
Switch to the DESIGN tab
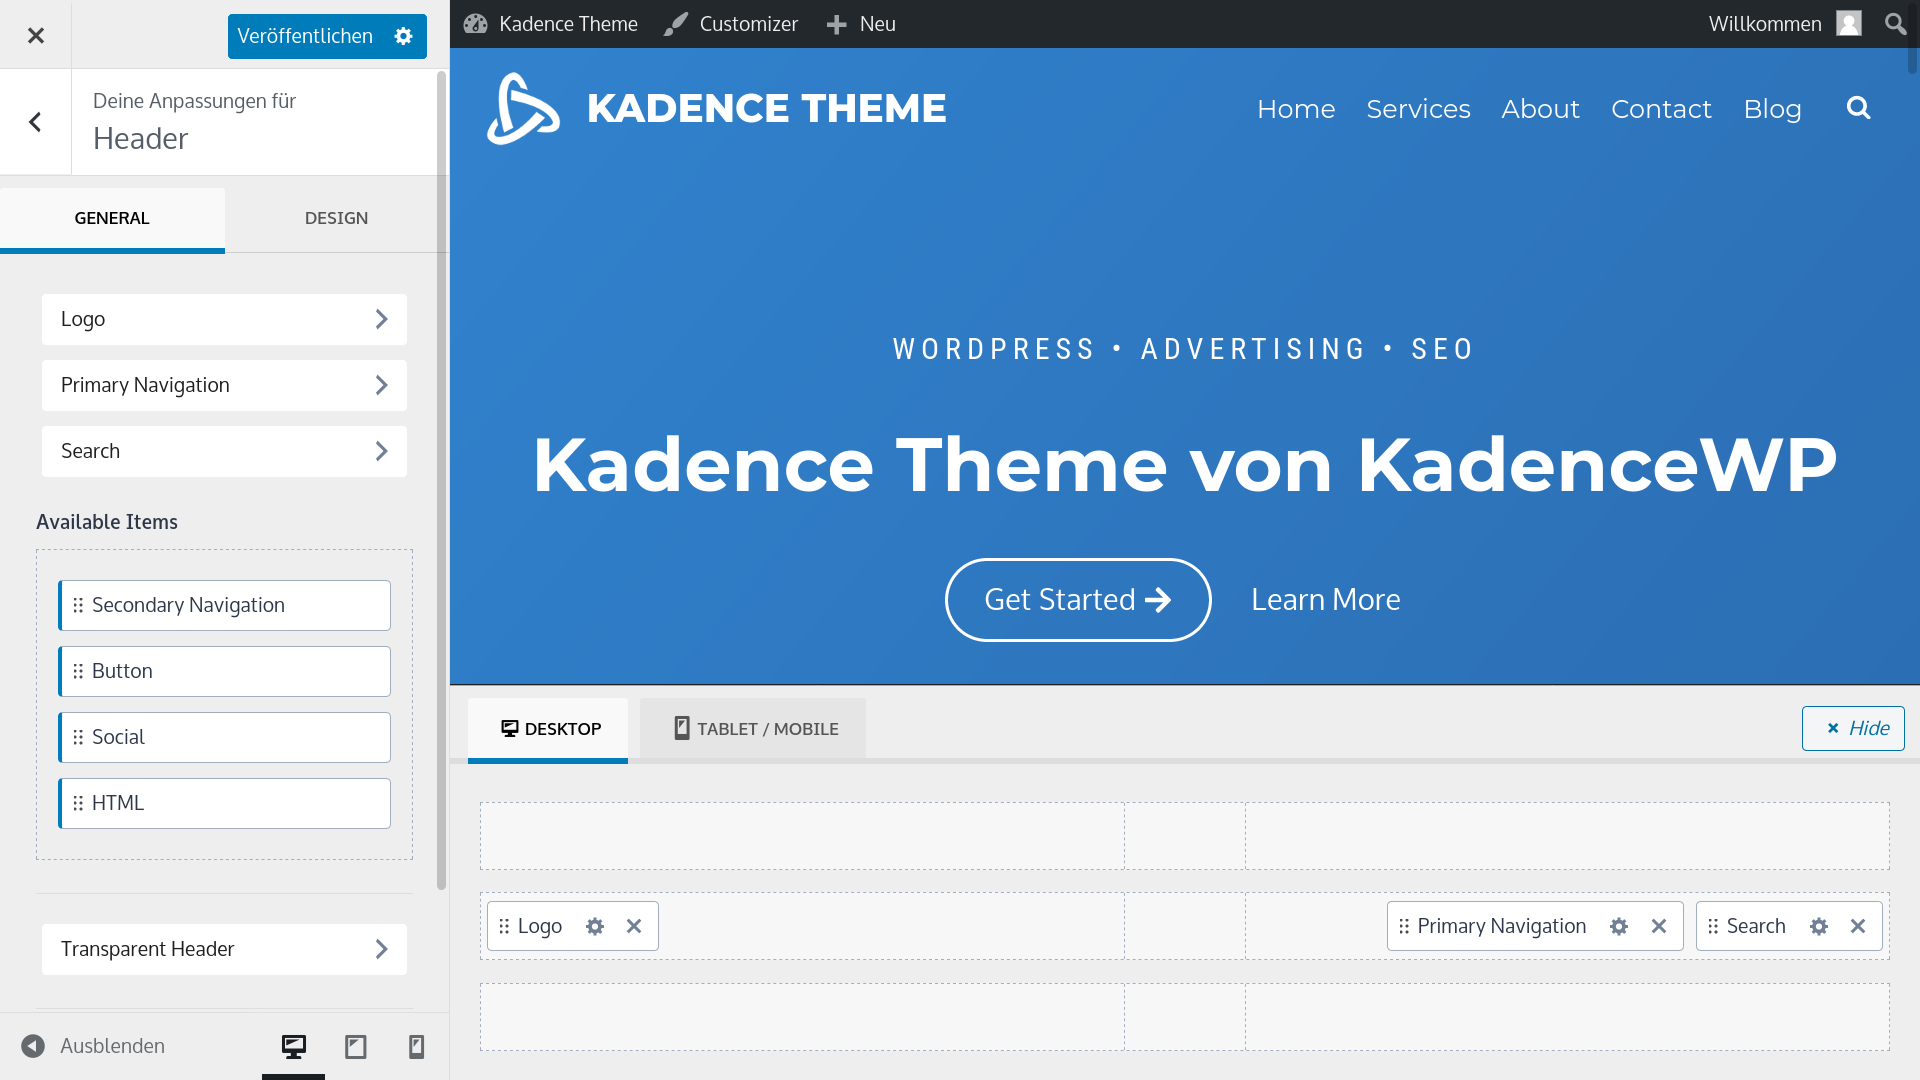pyautogui.click(x=336, y=217)
